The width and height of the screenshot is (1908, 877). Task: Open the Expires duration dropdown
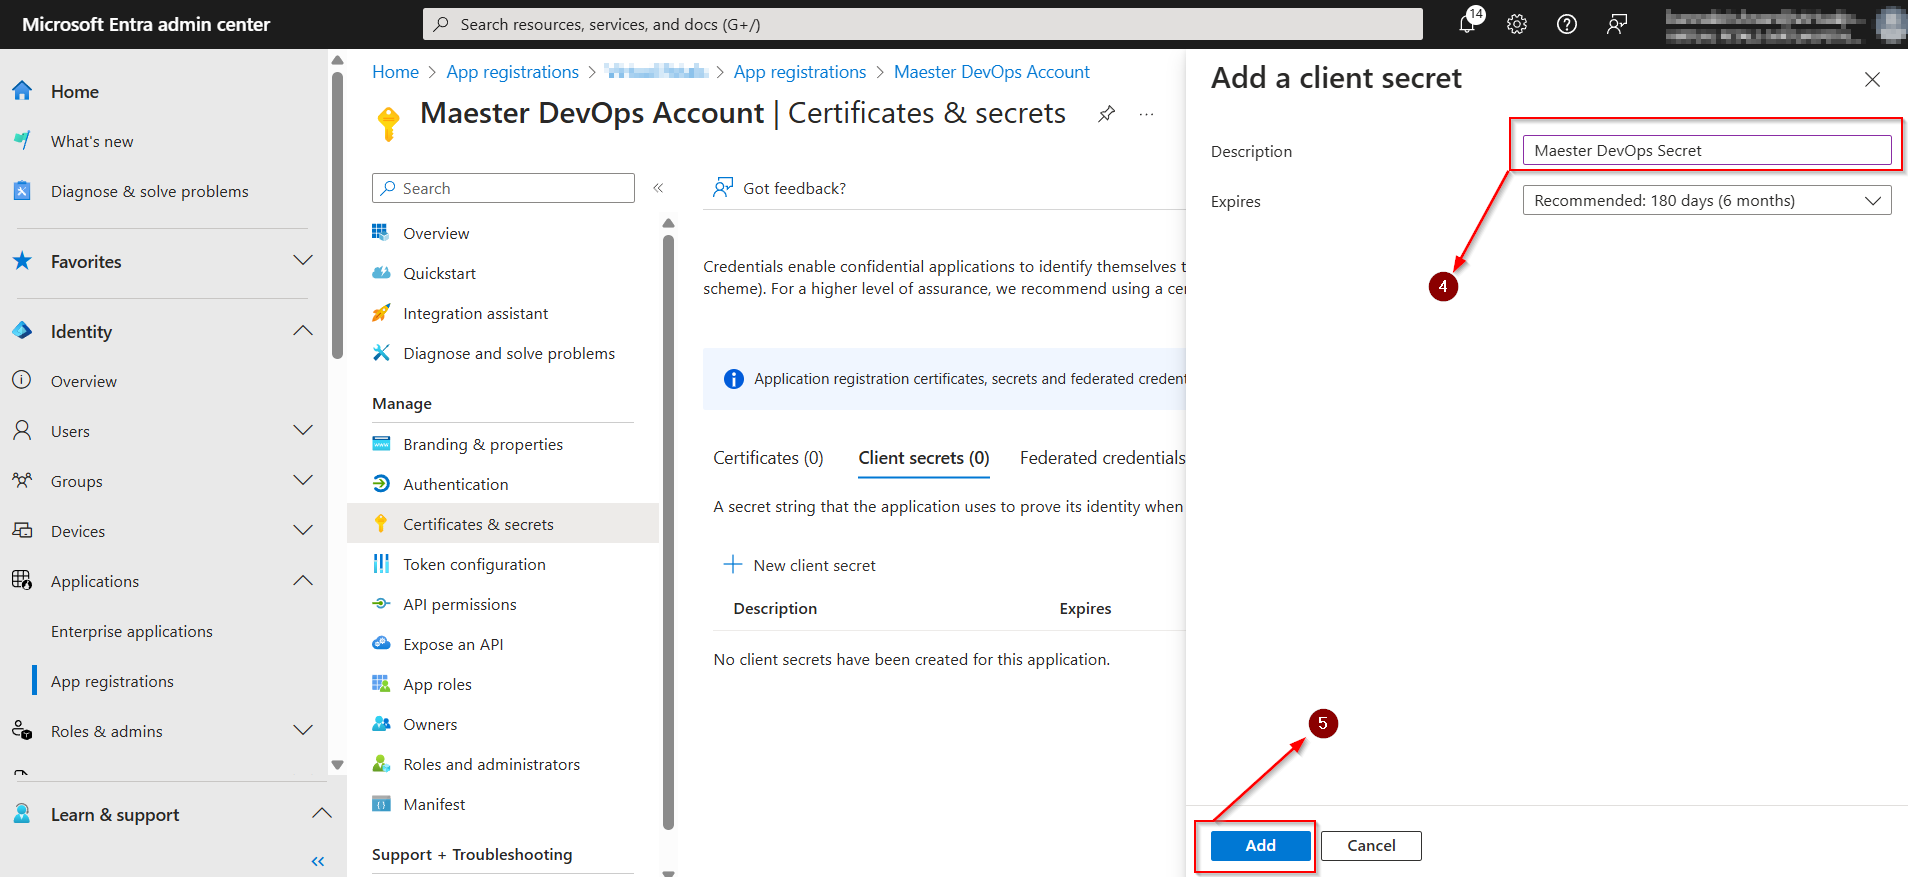(1706, 200)
